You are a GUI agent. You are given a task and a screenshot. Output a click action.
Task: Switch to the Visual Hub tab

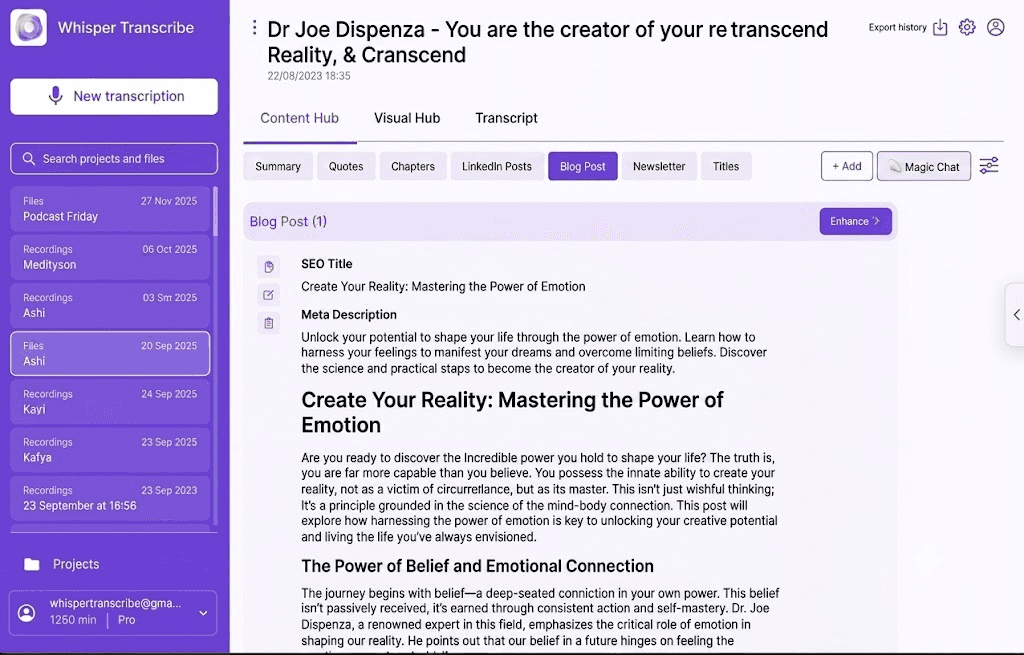(x=407, y=118)
